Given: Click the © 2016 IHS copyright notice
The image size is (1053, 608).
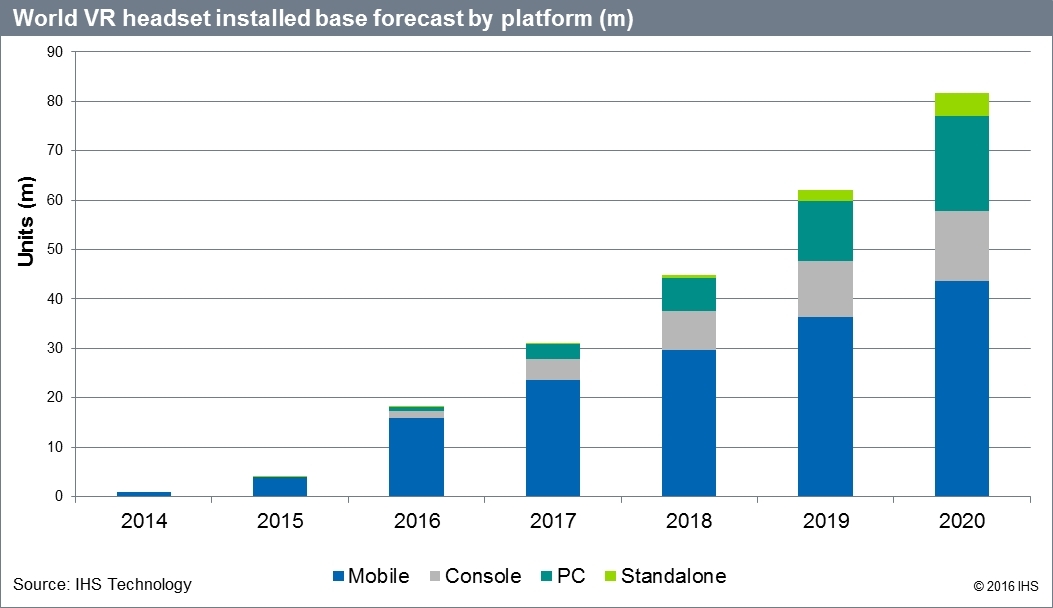Looking at the screenshot, I should [1005, 585].
